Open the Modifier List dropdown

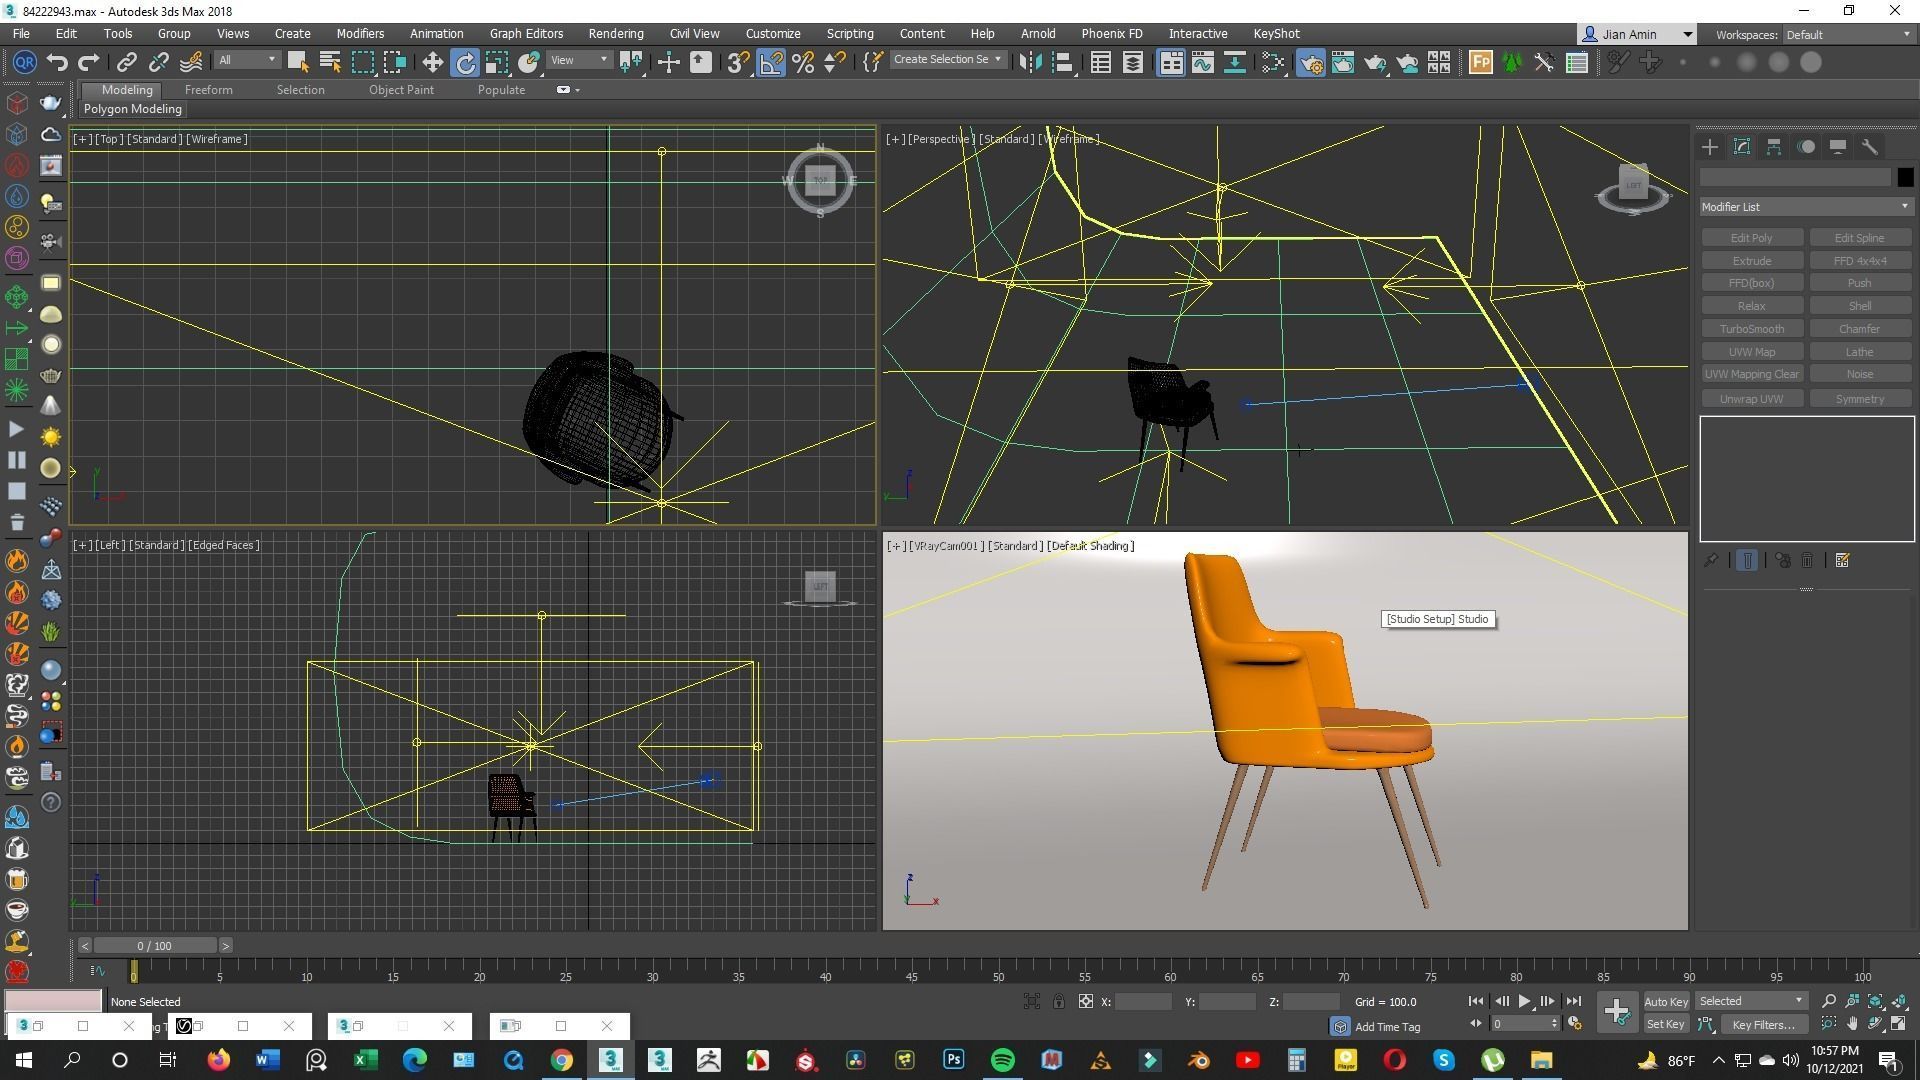[x=1806, y=207]
